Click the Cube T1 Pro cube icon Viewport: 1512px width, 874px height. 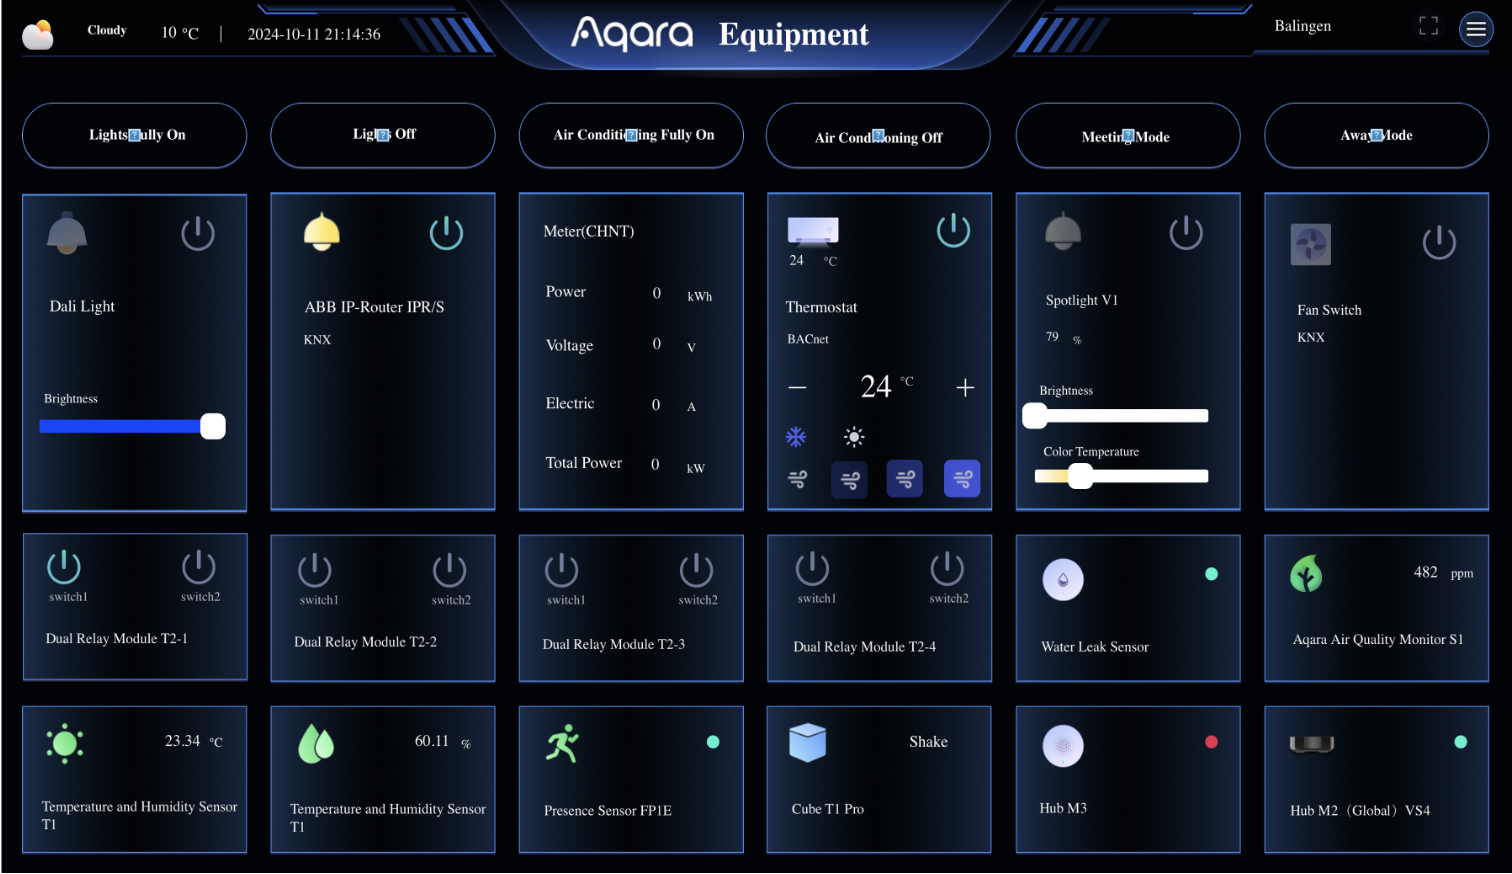pos(807,742)
